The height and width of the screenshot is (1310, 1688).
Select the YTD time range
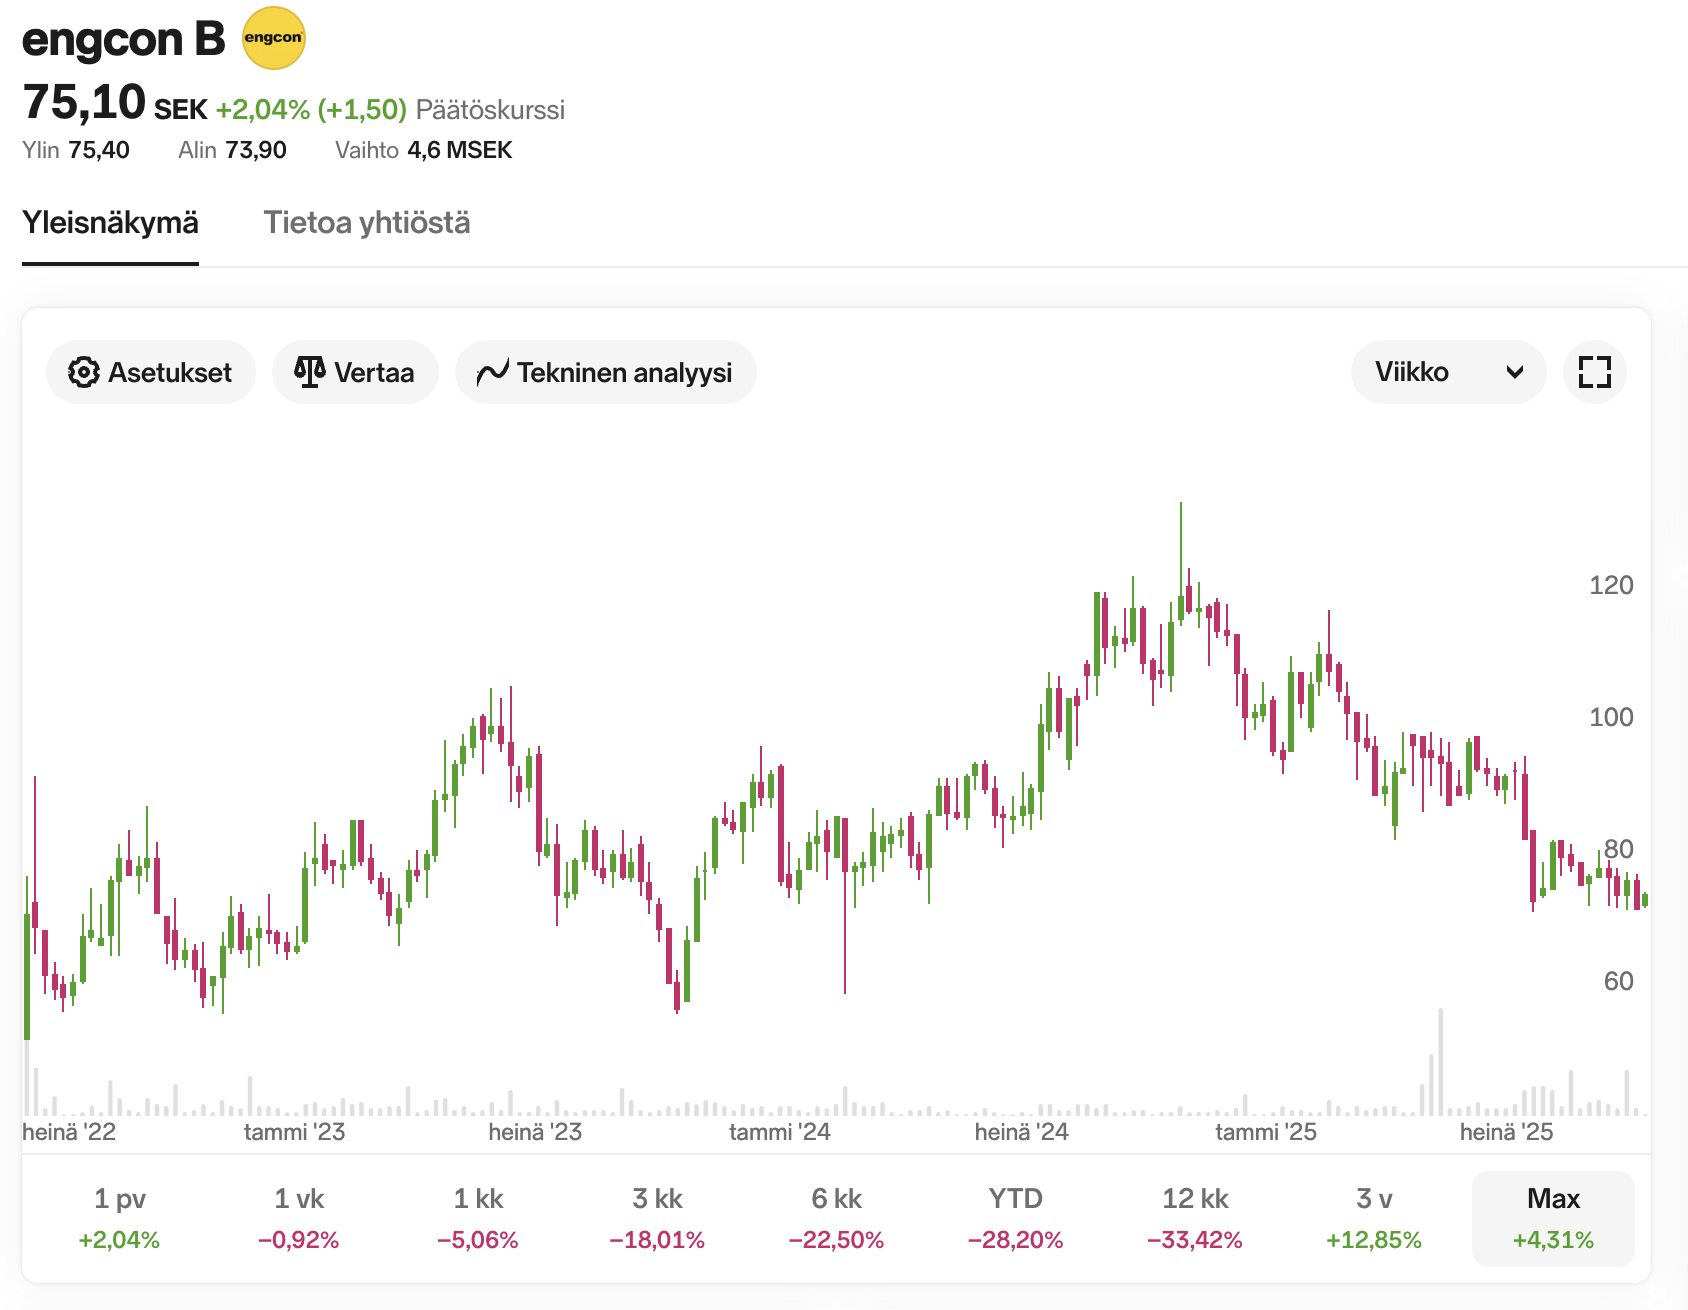pyautogui.click(x=1015, y=1218)
